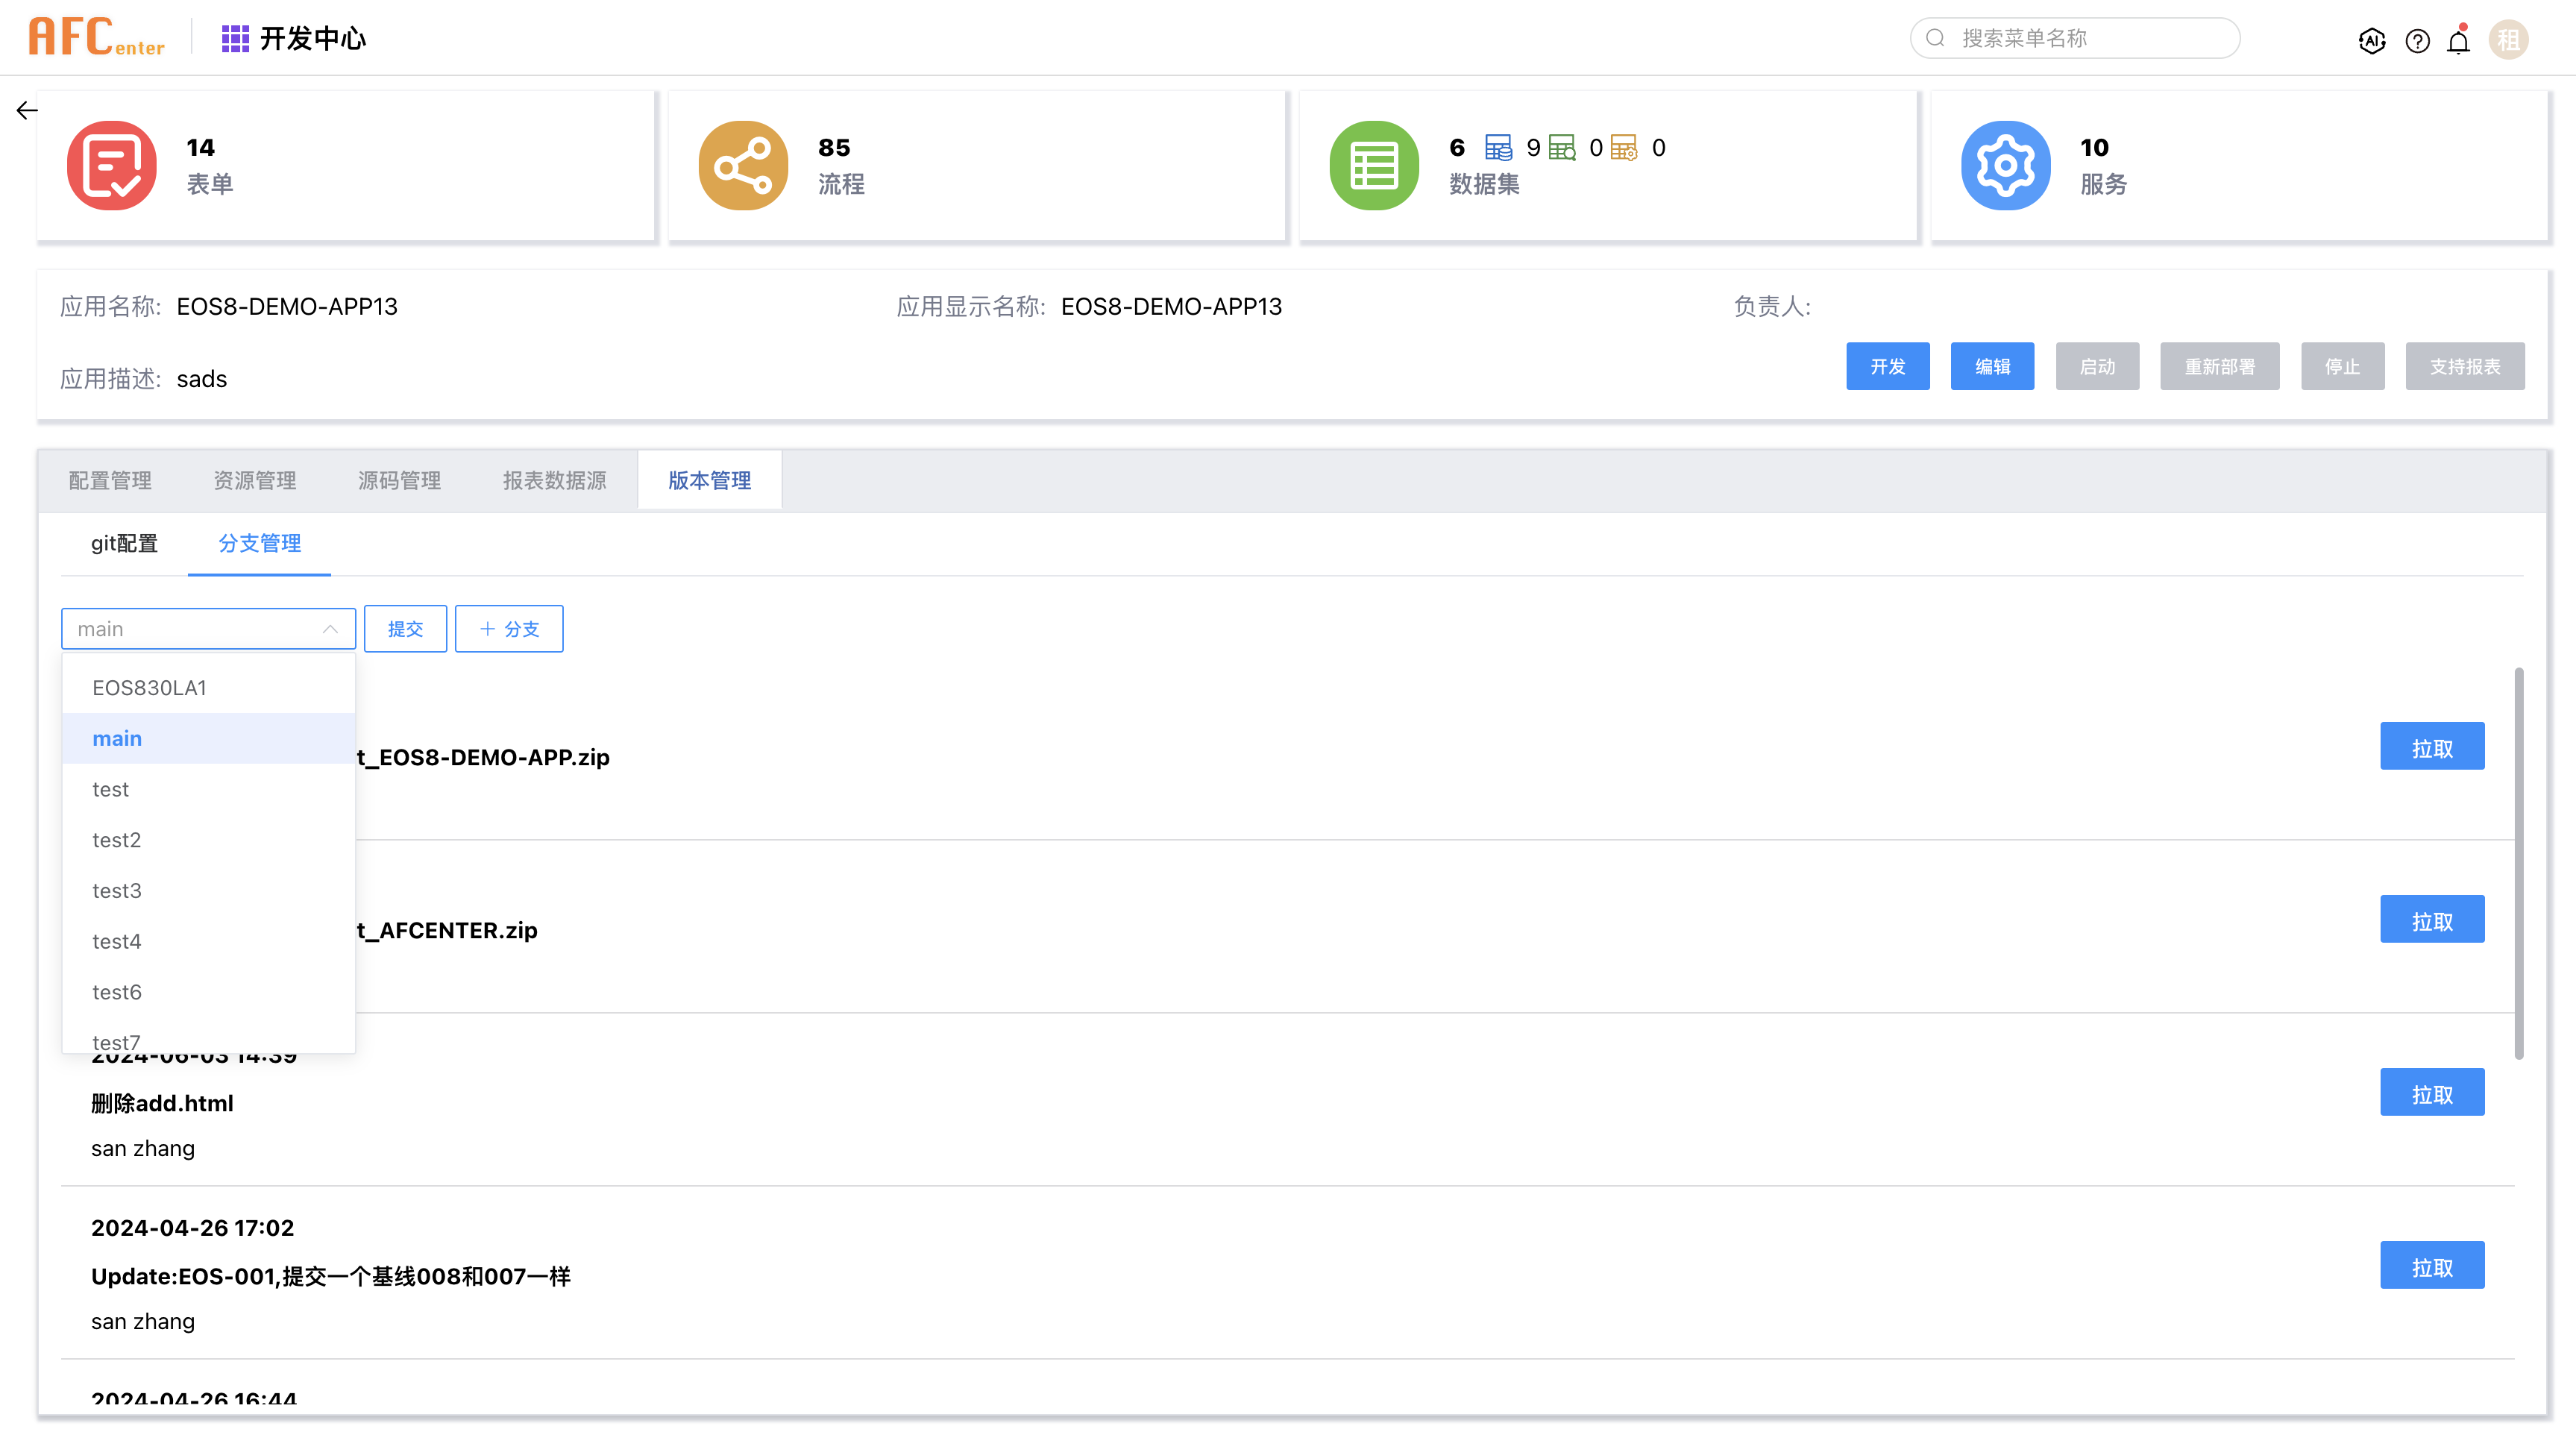The width and height of the screenshot is (2576, 1429).
Task: Collapse the branch selector dropdown chevron
Action: [330, 629]
